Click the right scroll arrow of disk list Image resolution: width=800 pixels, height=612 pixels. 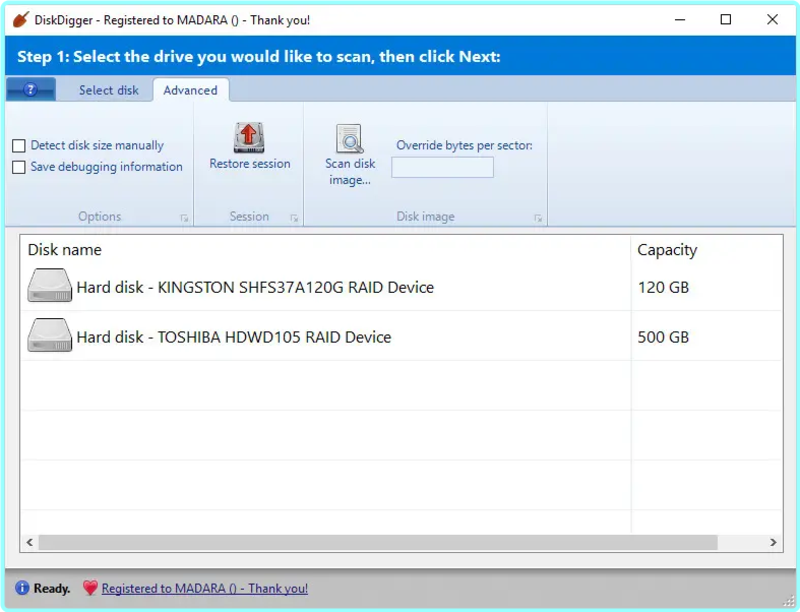pos(773,542)
